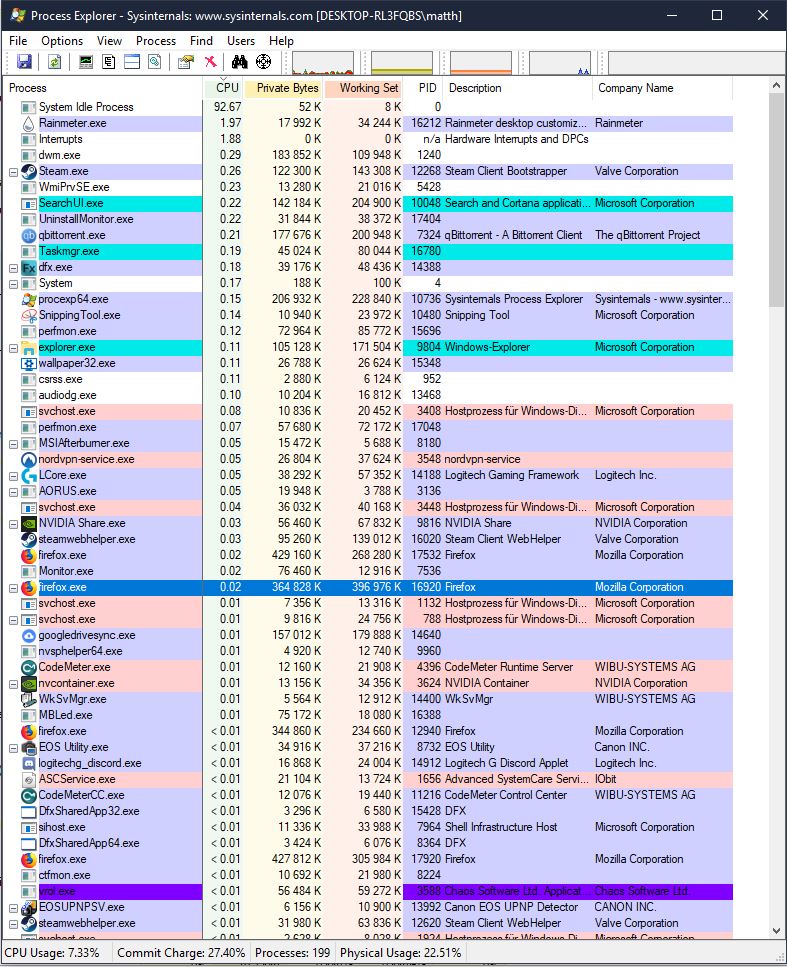Collapse the NVIDIA Share.exe tree node

pyautogui.click(x=13, y=524)
